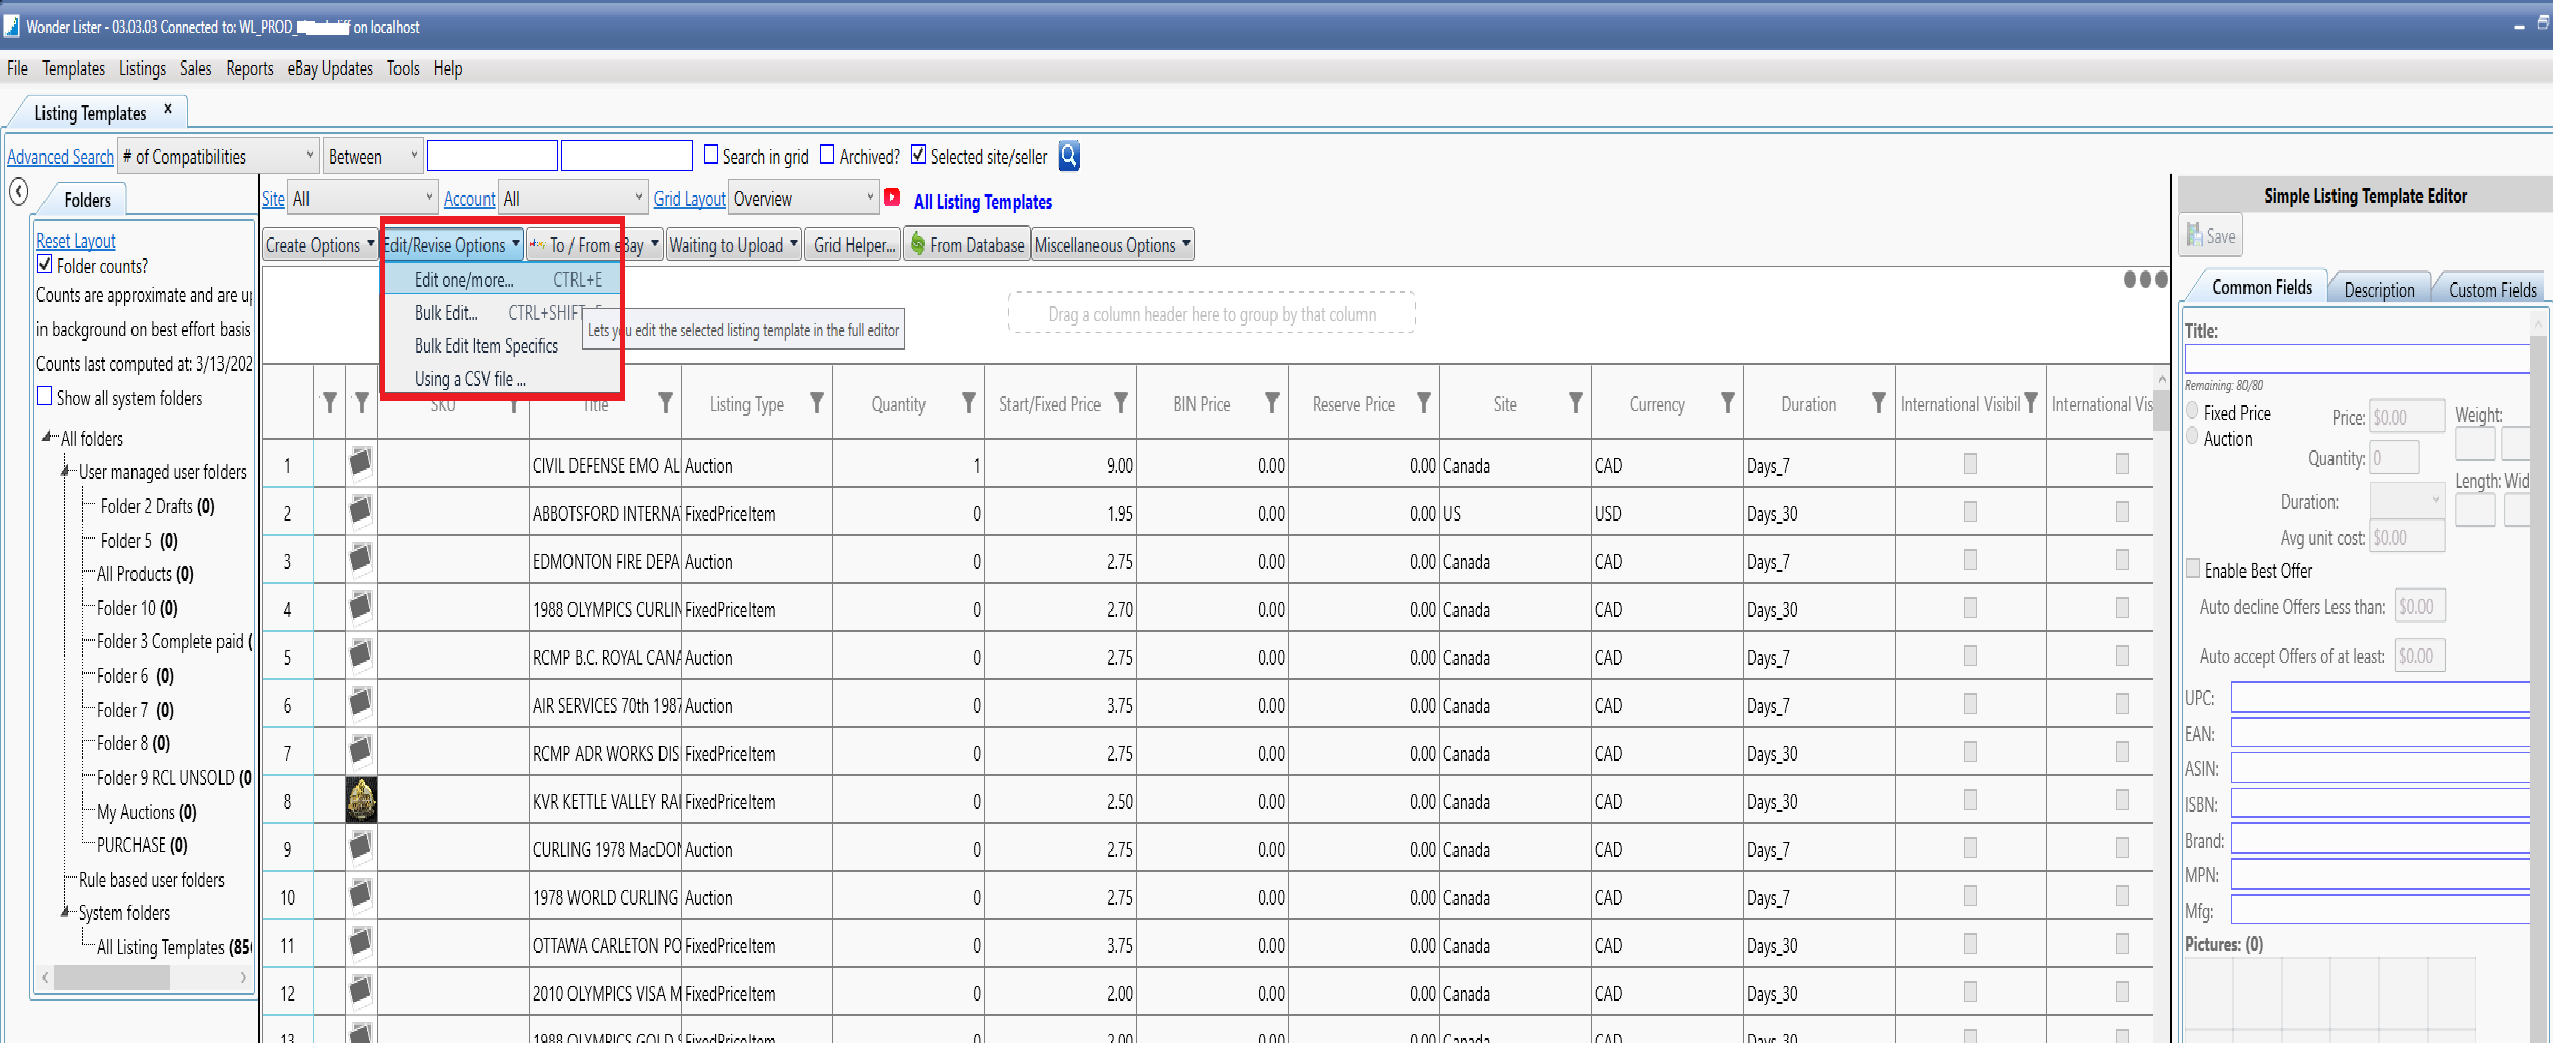Image resolution: width=2553 pixels, height=1043 pixels.
Task: Click the Site link label
Action: pyautogui.click(x=273, y=199)
